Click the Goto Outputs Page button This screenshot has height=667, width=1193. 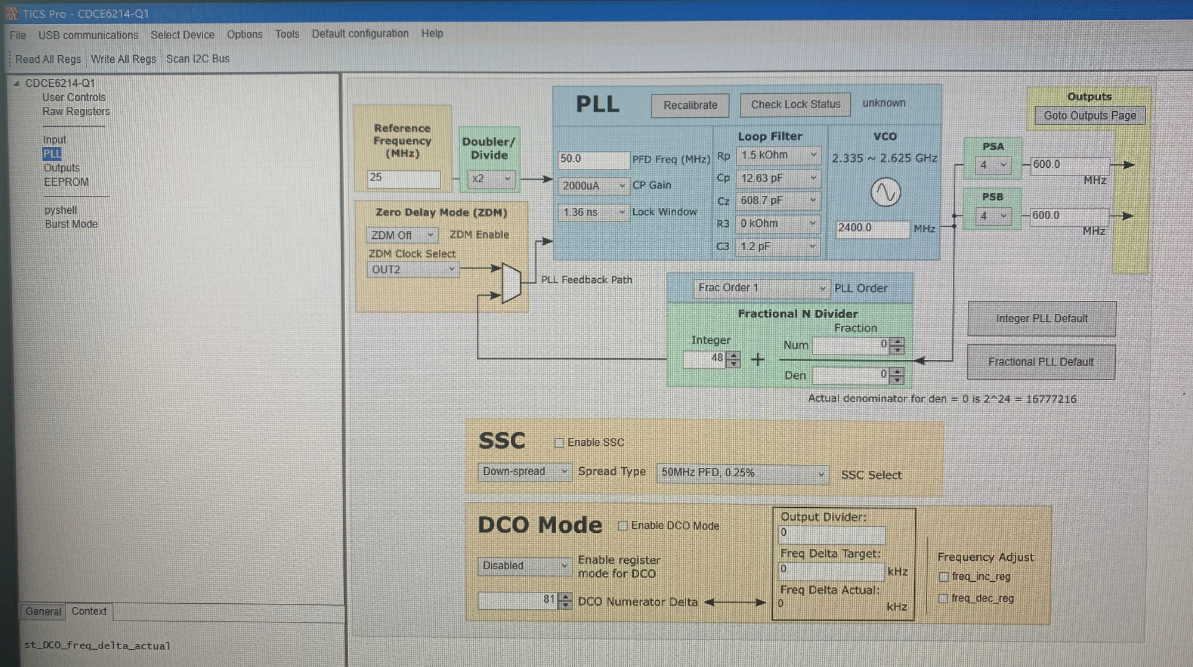point(1090,116)
